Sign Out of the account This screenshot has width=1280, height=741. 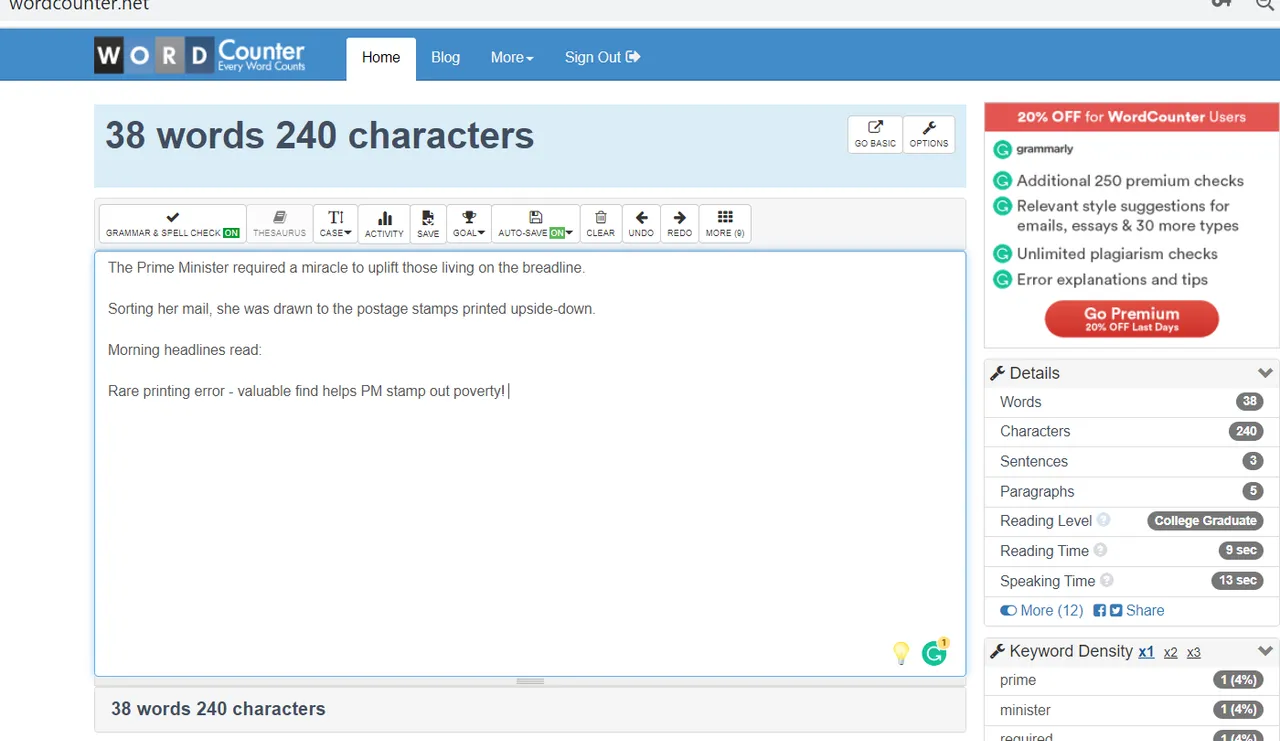click(602, 58)
